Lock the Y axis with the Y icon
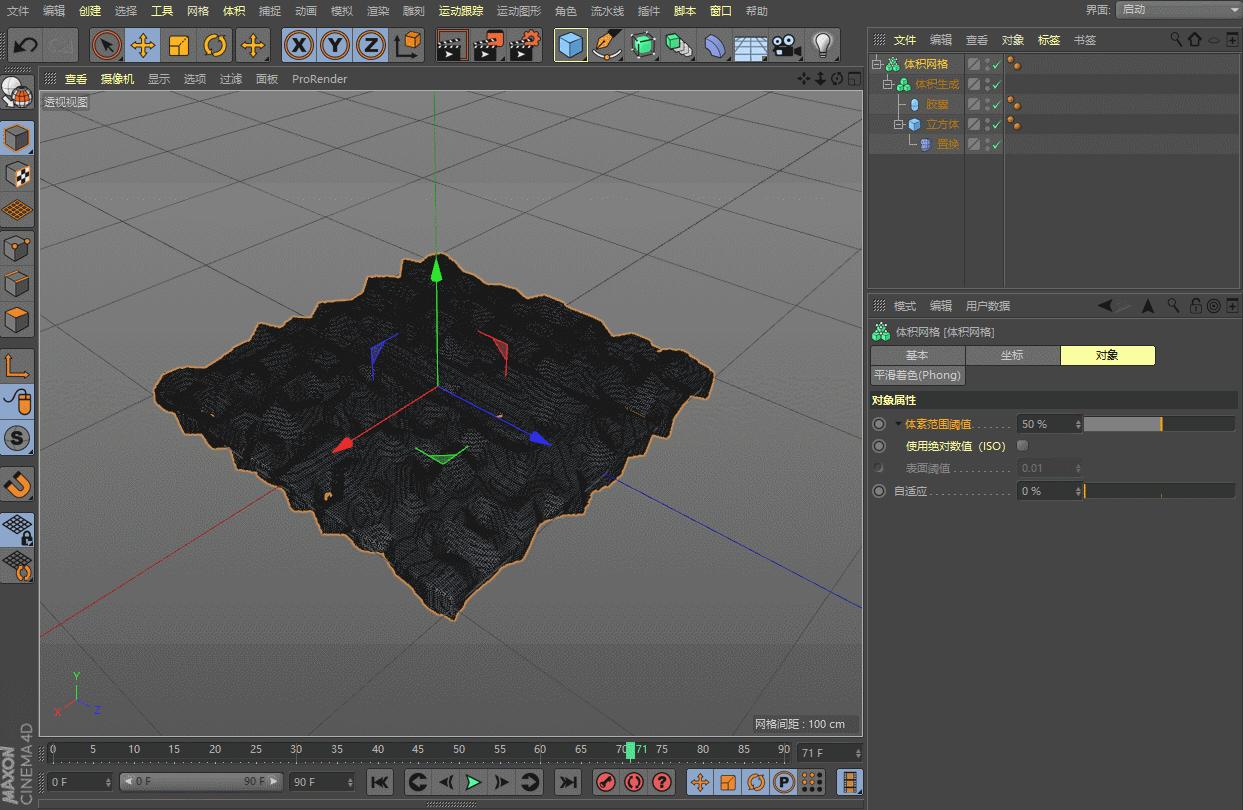1243x810 pixels. tap(334, 45)
